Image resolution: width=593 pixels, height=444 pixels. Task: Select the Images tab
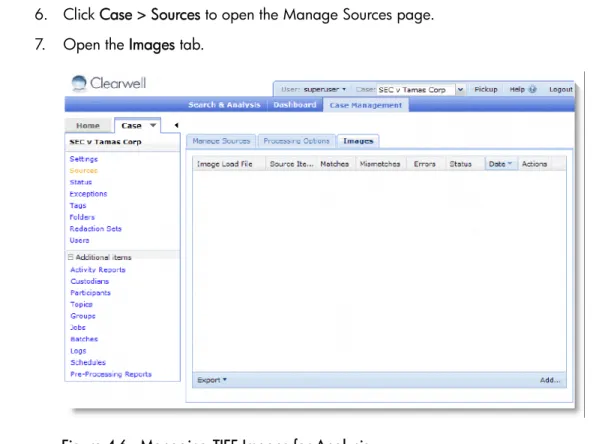point(358,141)
